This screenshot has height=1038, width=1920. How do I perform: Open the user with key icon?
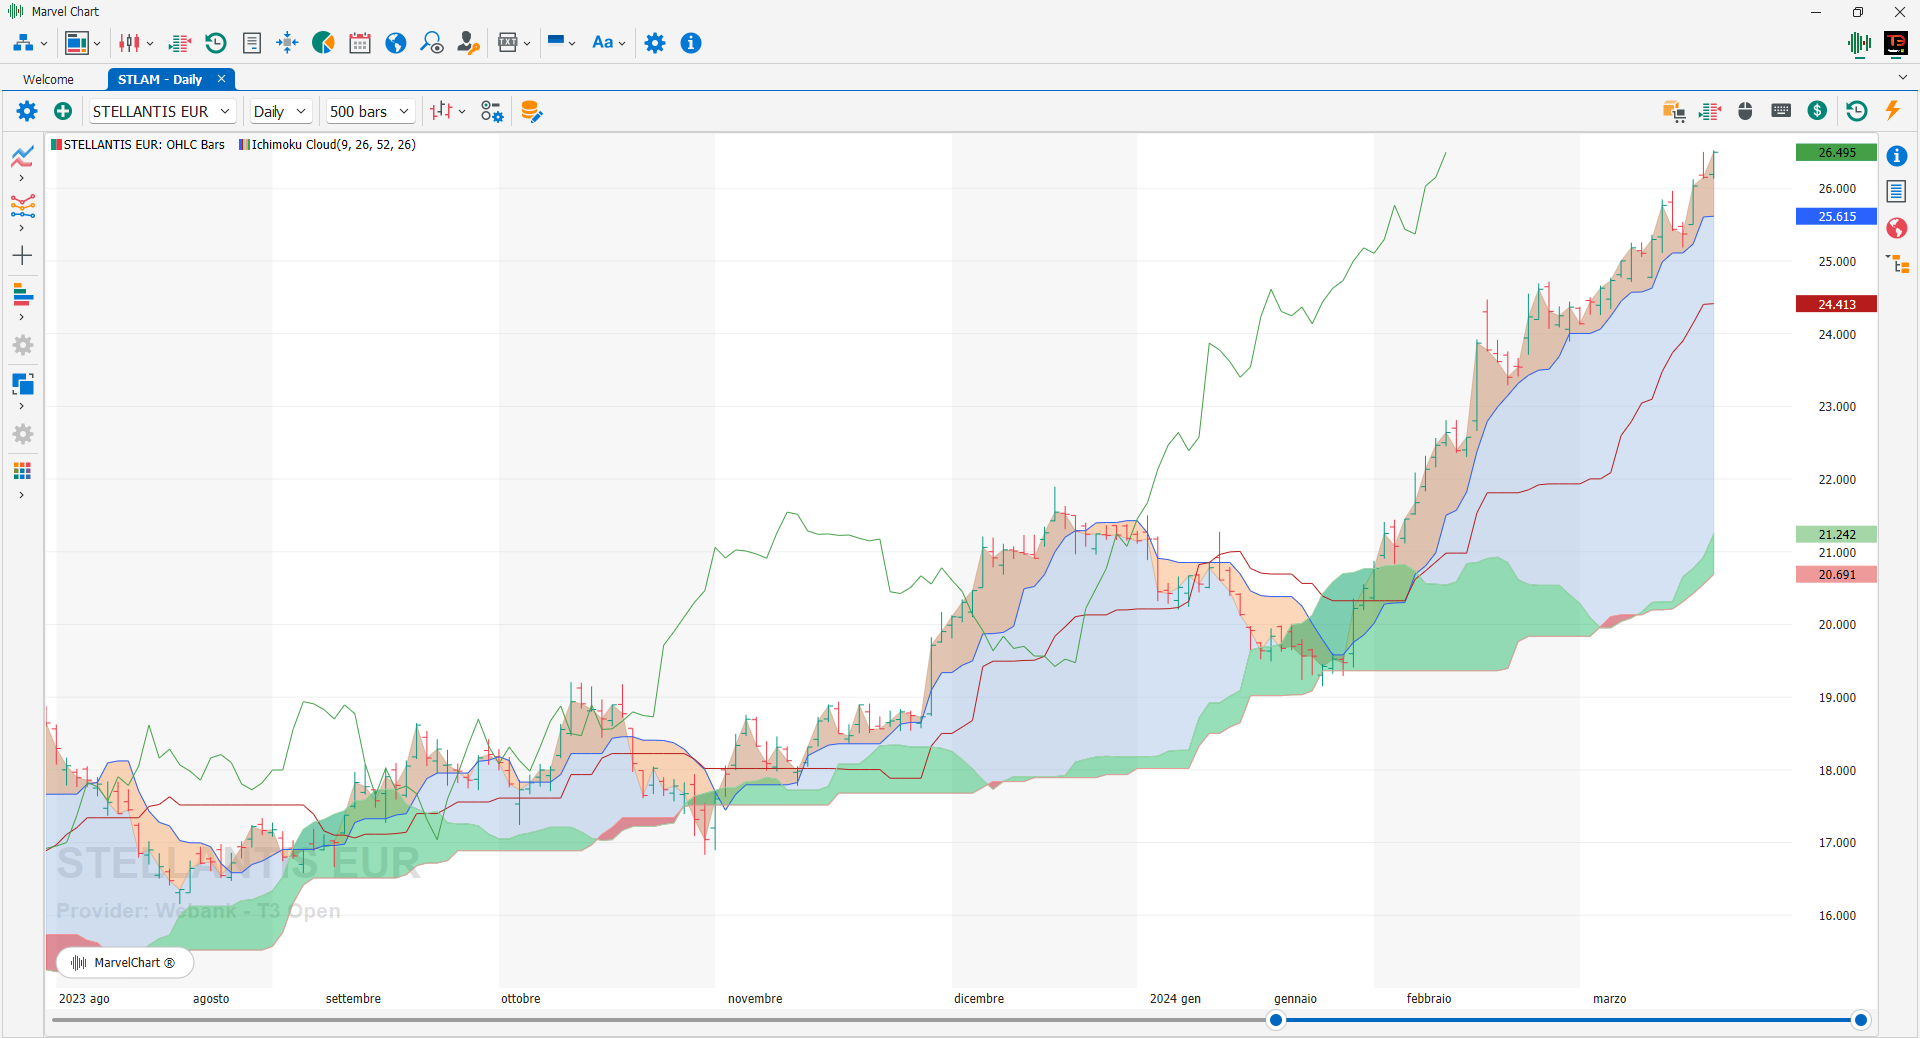(x=468, y=43)
